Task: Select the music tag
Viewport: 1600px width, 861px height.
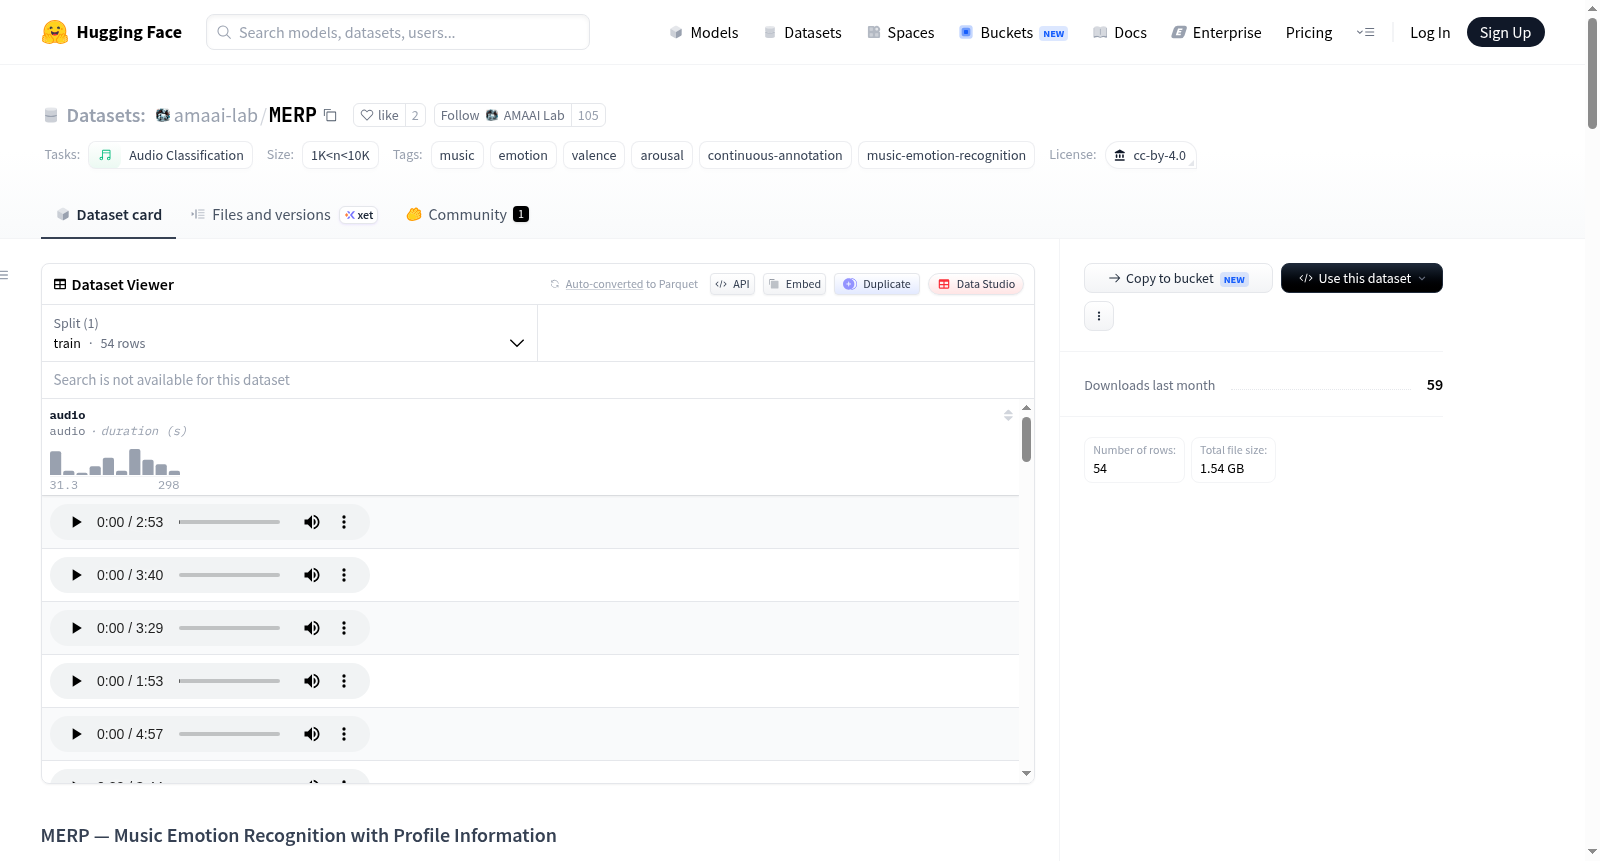Action: click(x=457, y=155)
